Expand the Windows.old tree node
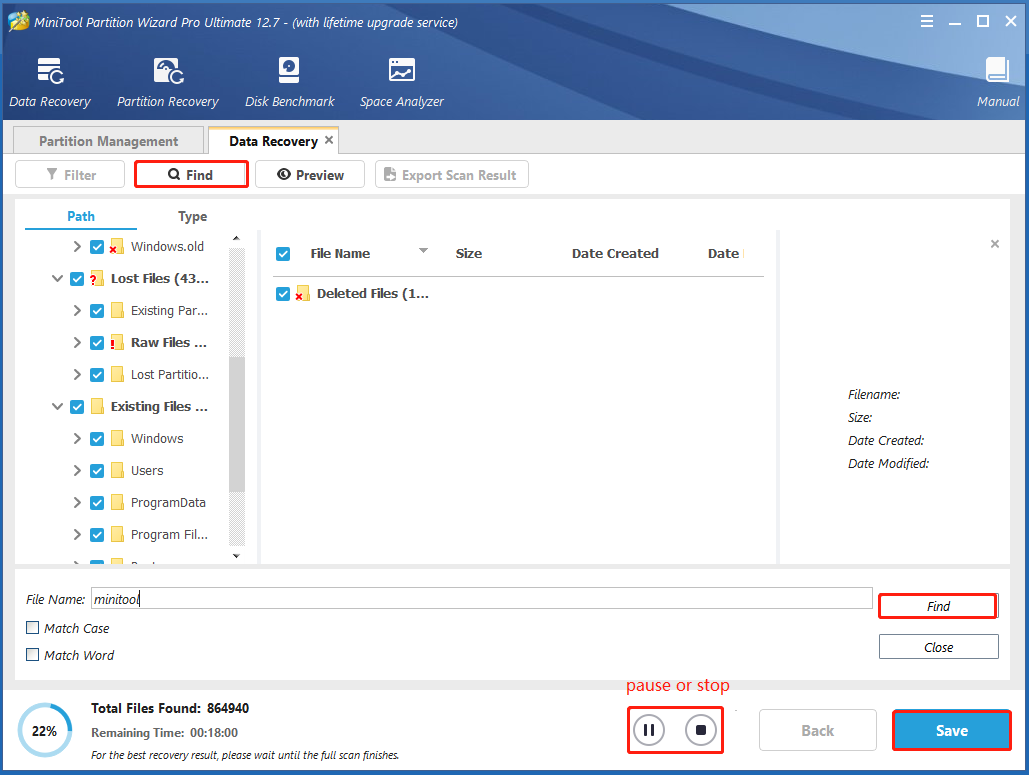The image size is (1029, 775). [77, 247]
